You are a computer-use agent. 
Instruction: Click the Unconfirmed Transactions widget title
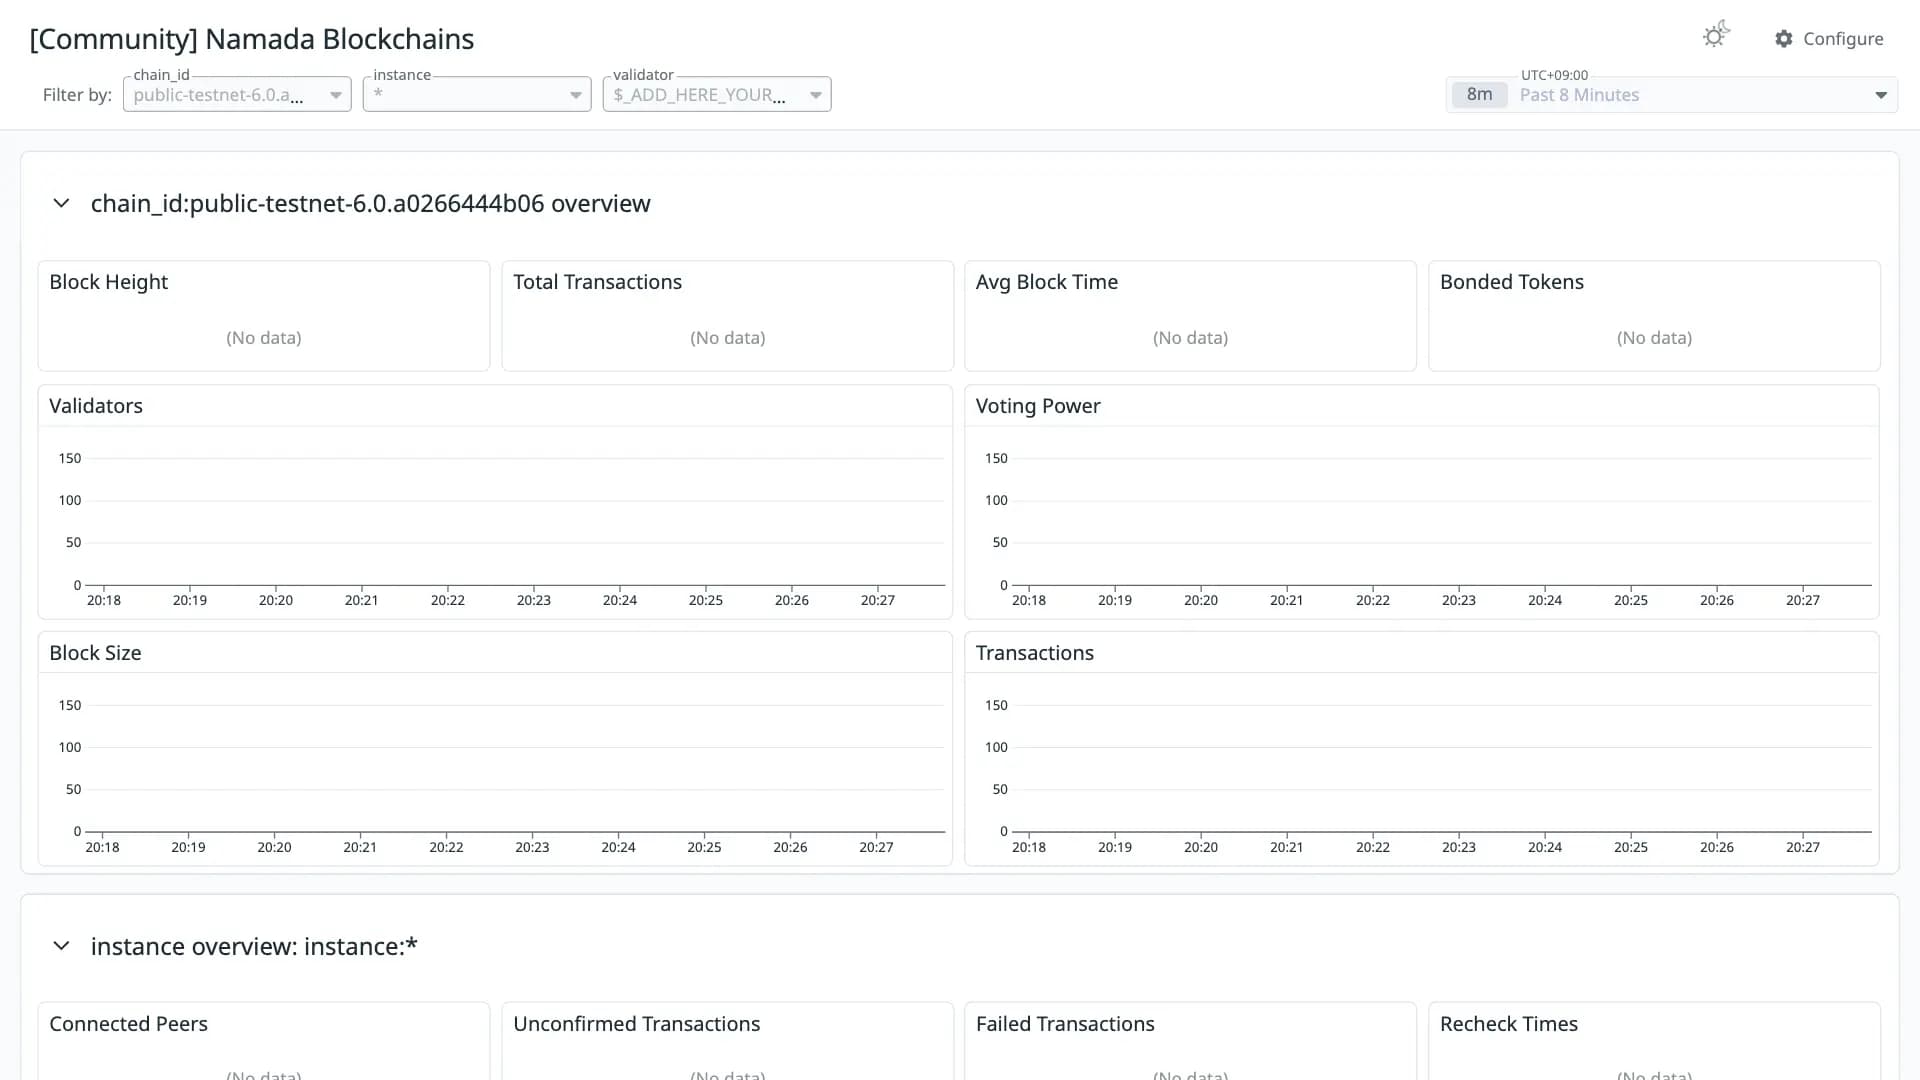pos(636,1025)
